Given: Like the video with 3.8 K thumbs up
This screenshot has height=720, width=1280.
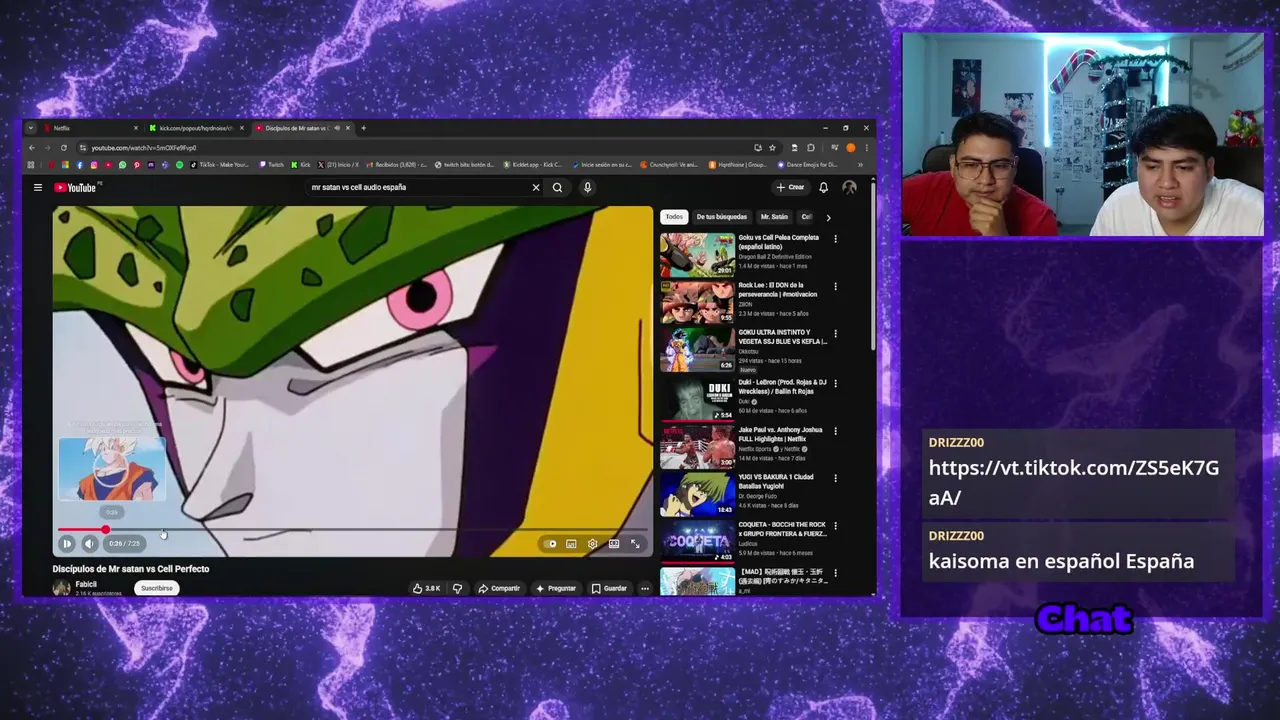Looking at the screenshot, I should point(426,588).
